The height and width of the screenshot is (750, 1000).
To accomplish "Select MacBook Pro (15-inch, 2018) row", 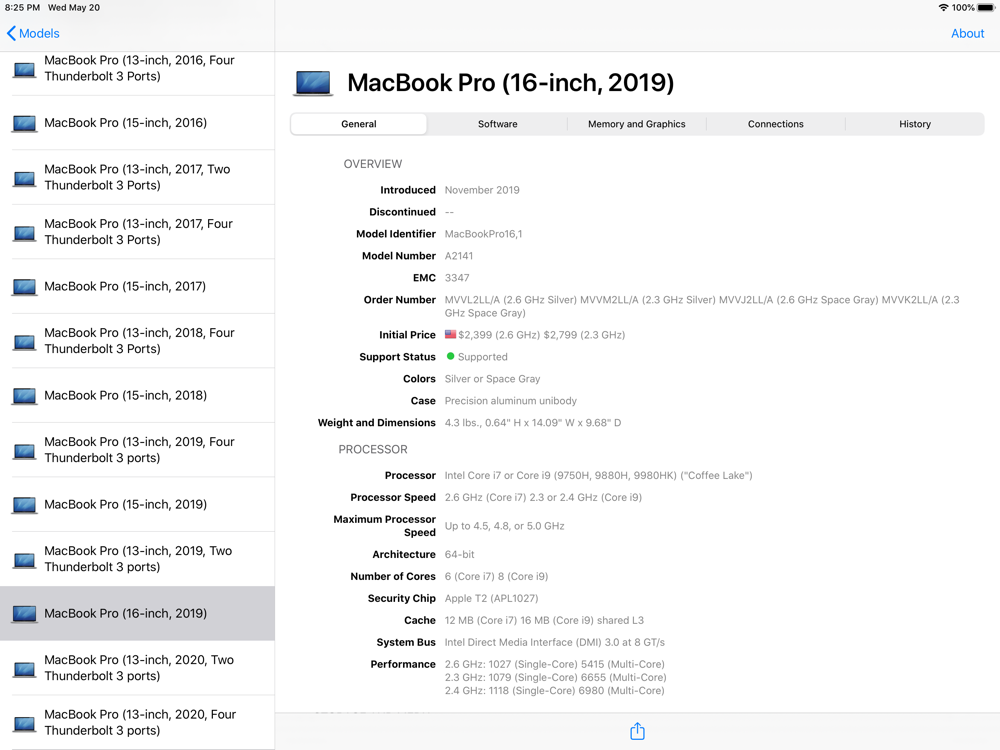I will coord(137,395).
